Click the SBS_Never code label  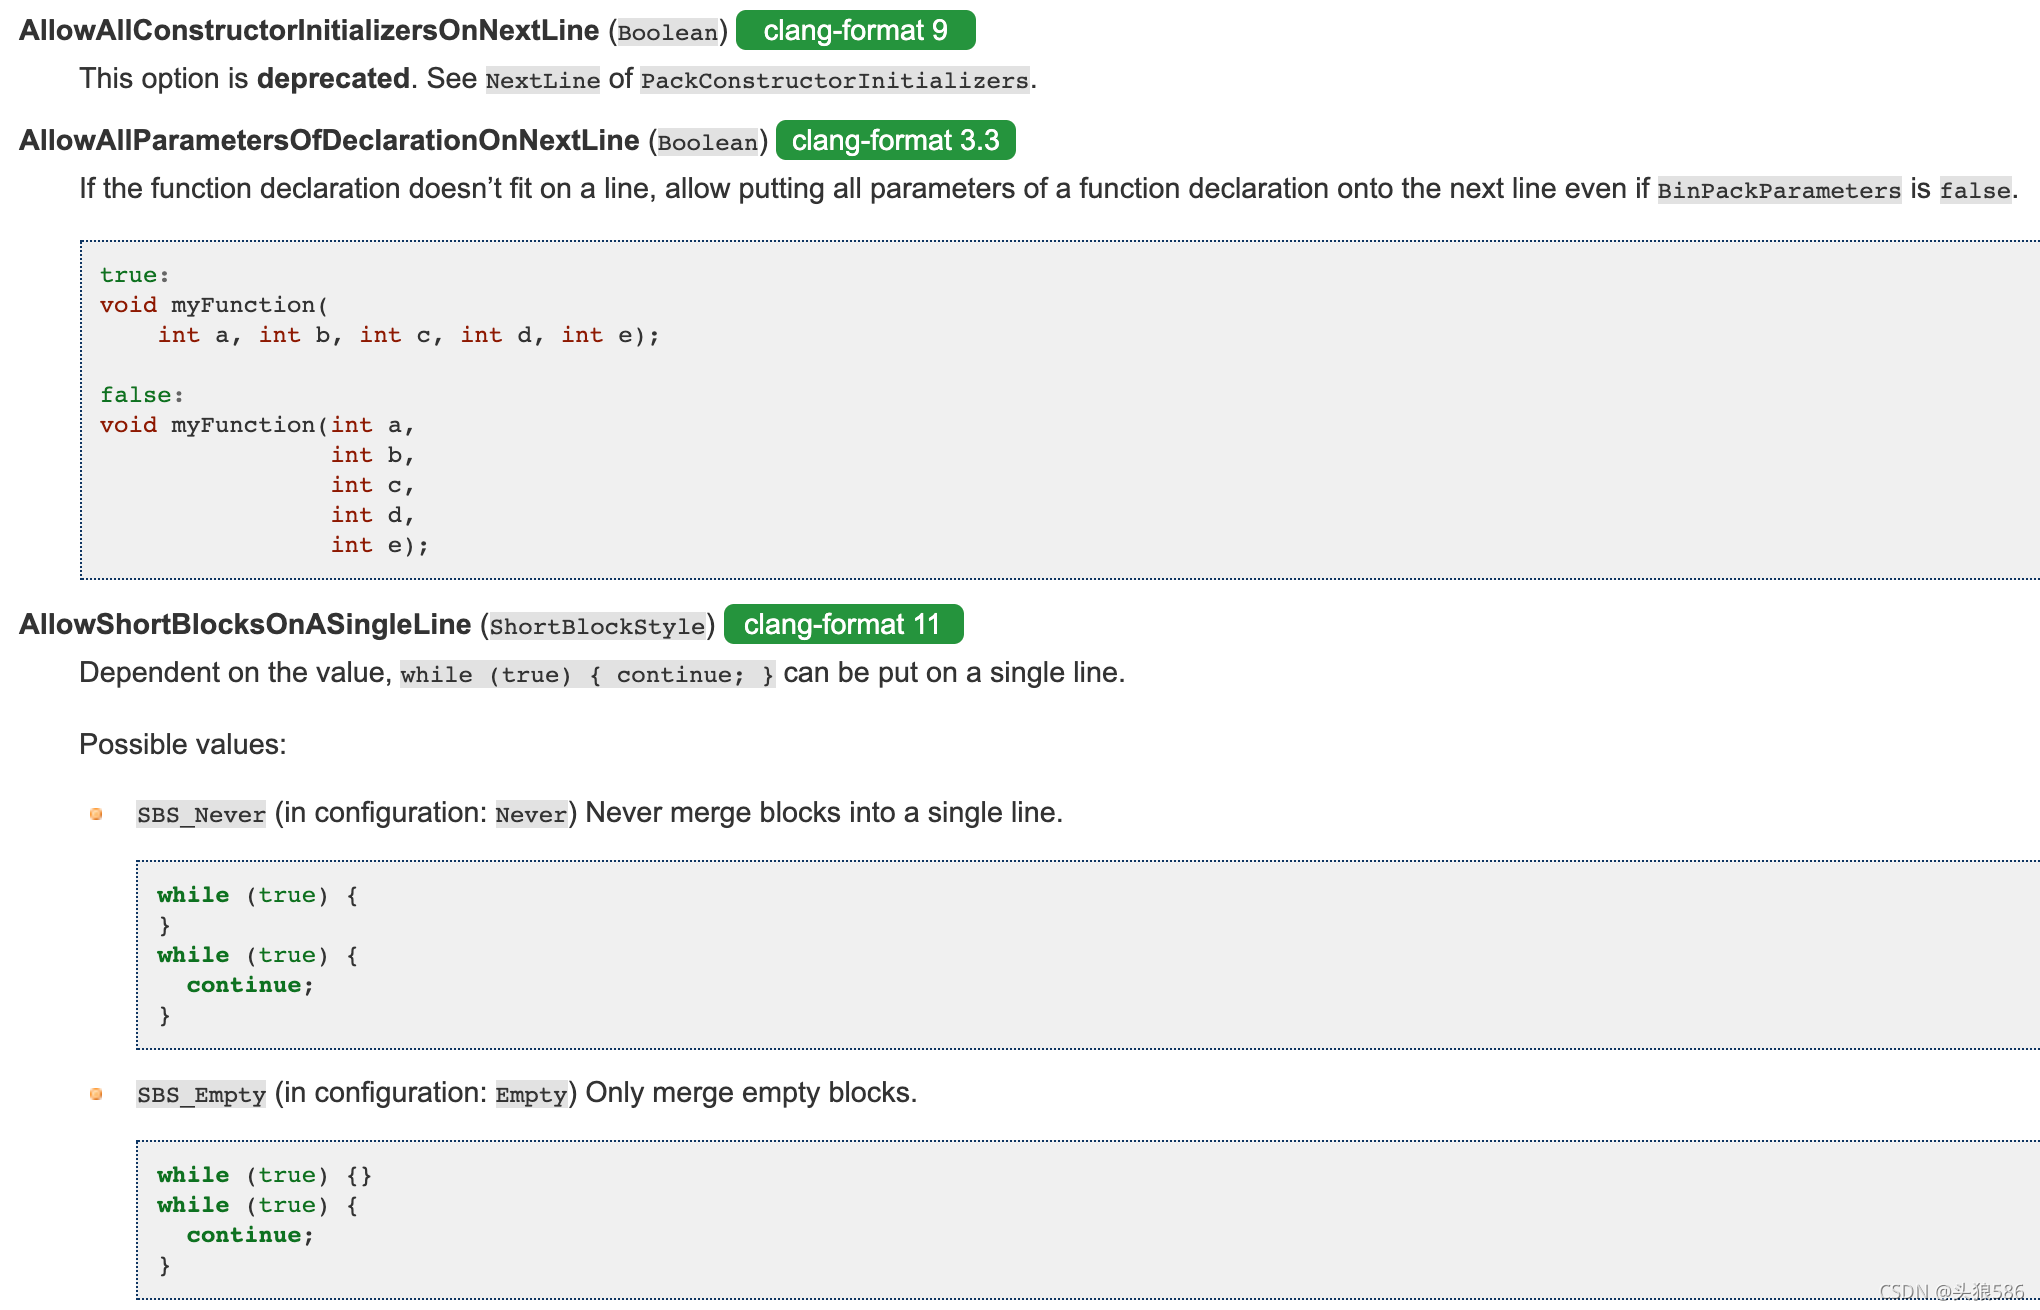pos(201,814)
